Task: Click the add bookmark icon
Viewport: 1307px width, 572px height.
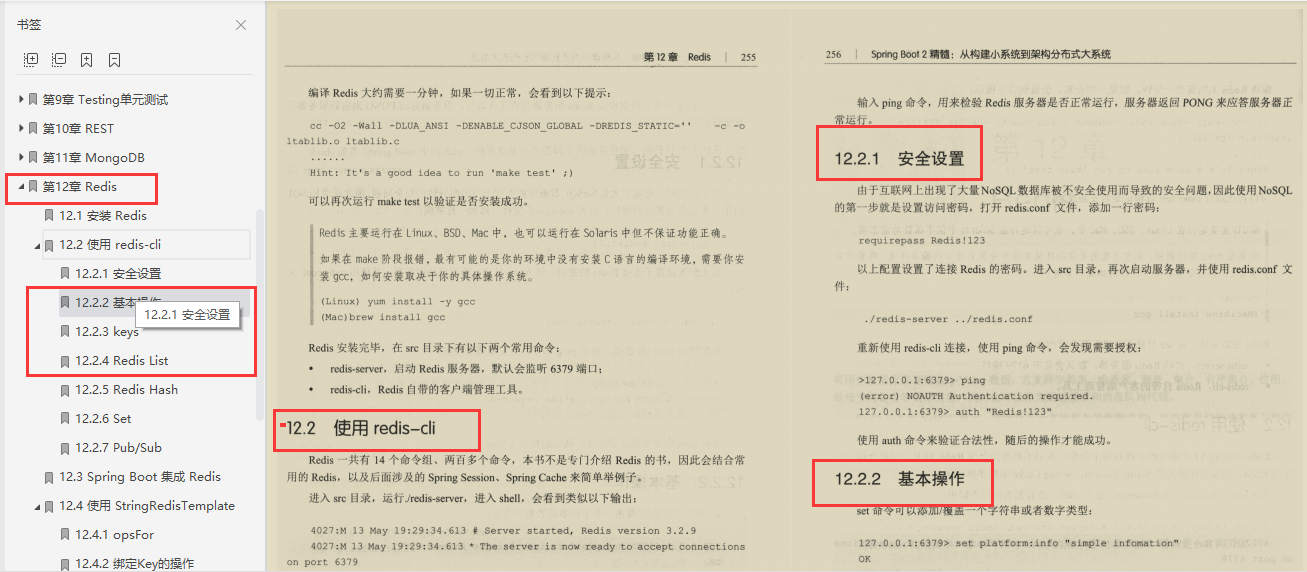Action: 87,60
